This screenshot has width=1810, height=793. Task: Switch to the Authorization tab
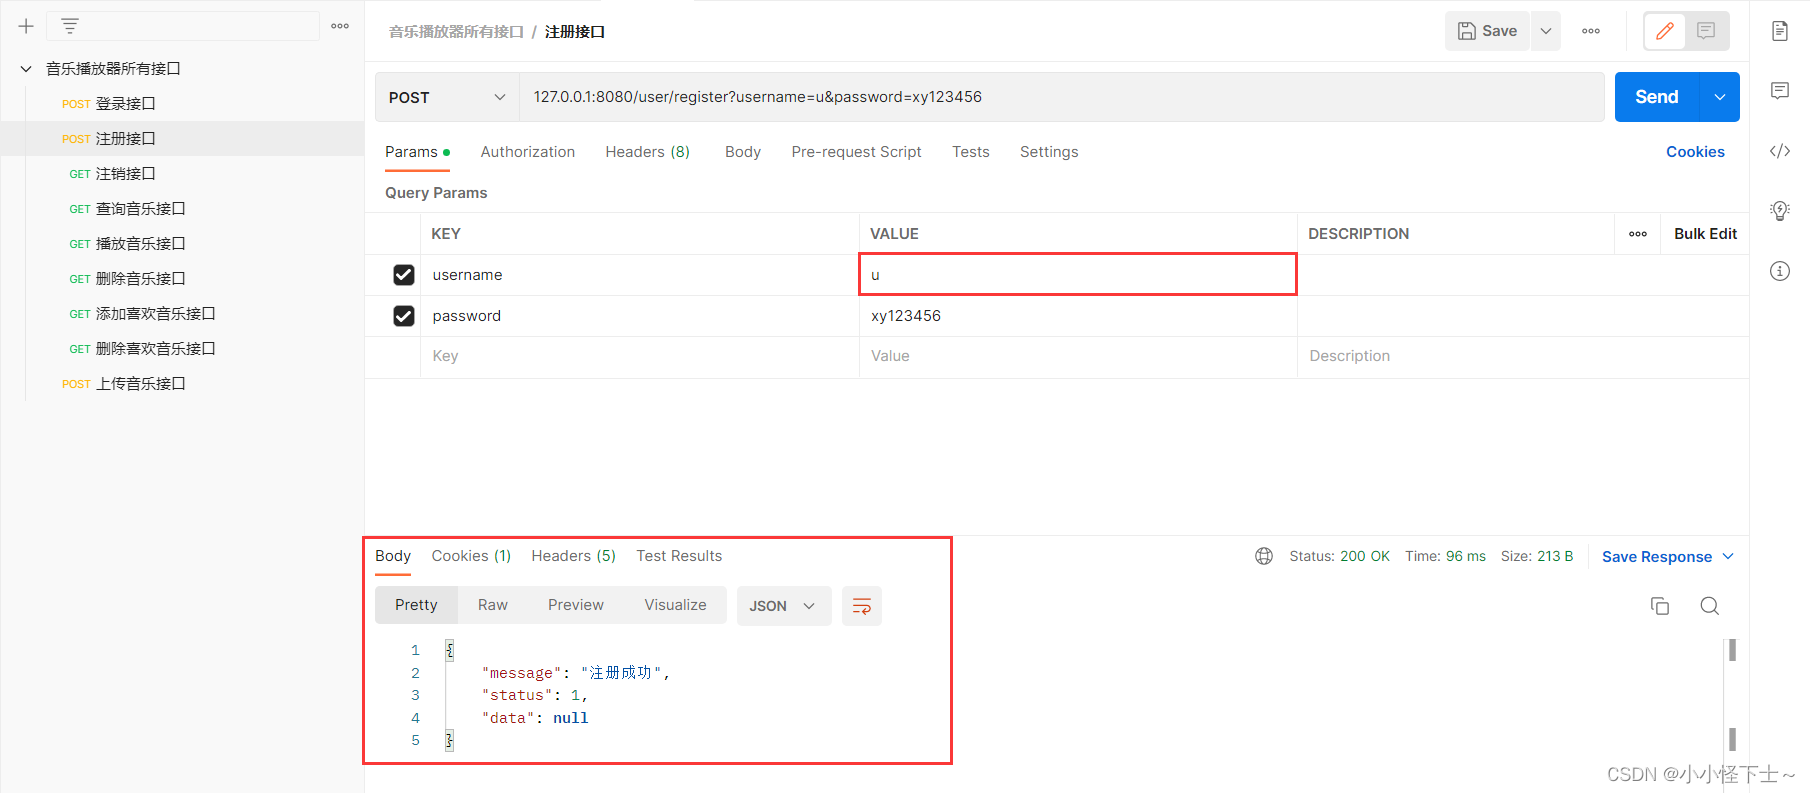[528, 152]
